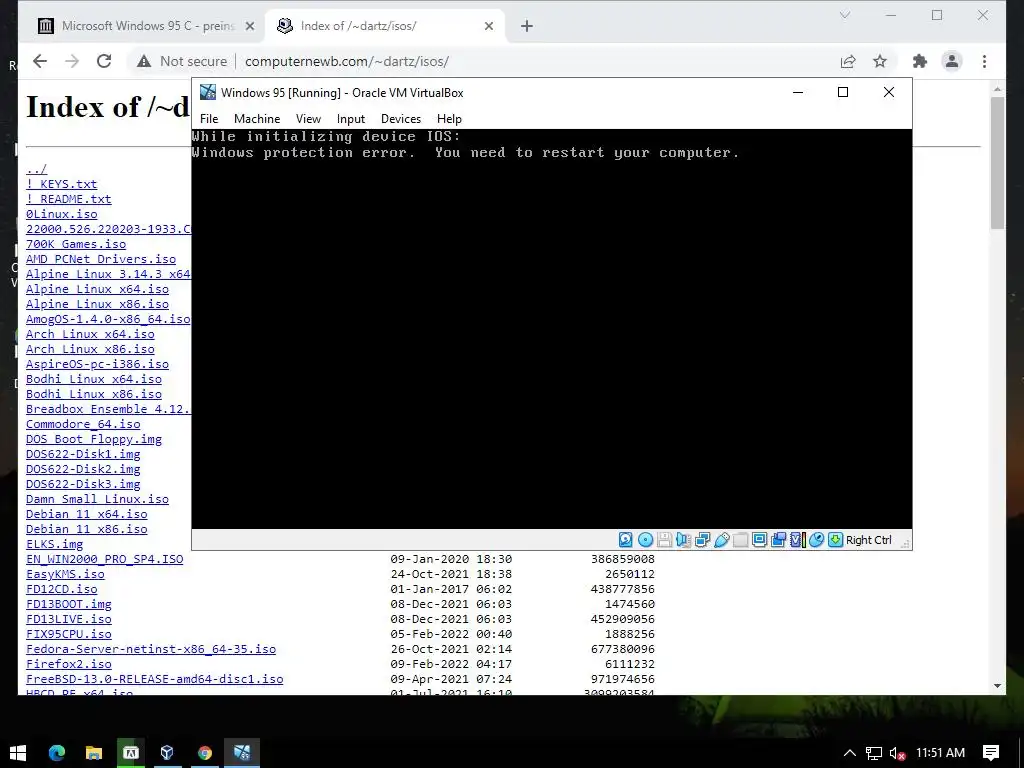This screenshot has height=768, width=1024.
Task: Open File Explorer from the taskbar
Action: [93, 753]
